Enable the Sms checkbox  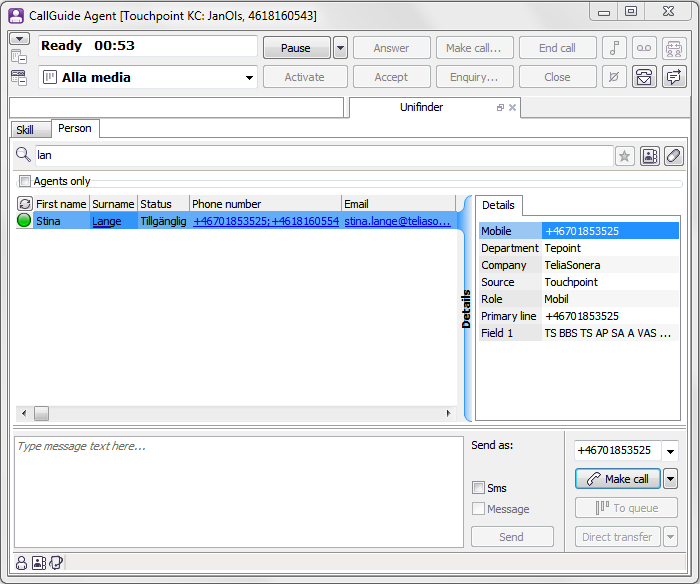pyautogui.click(x=478, y=488)
